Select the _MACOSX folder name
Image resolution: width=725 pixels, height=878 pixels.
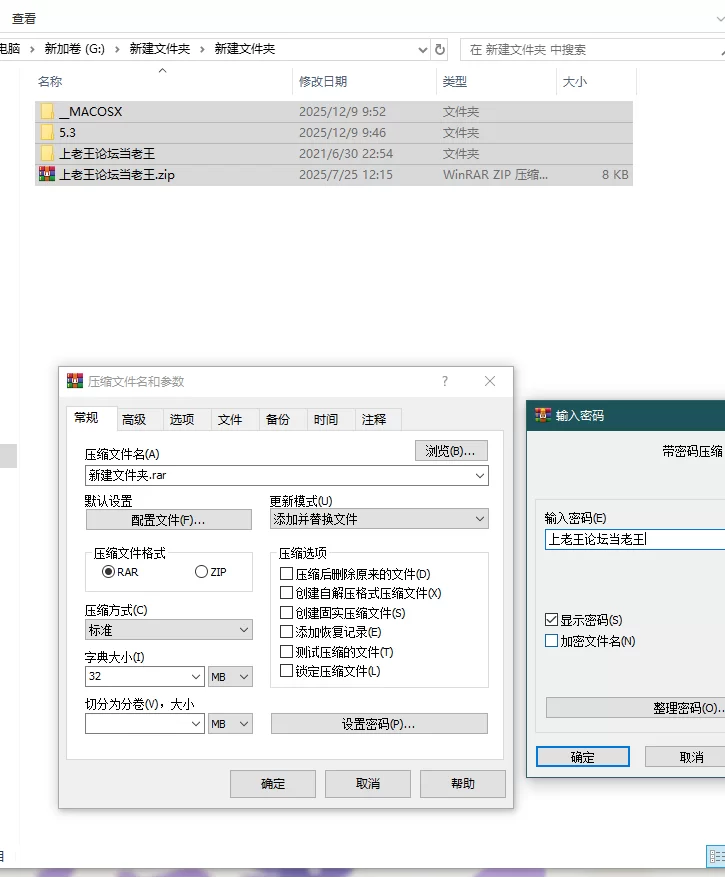tap(91, 111)
